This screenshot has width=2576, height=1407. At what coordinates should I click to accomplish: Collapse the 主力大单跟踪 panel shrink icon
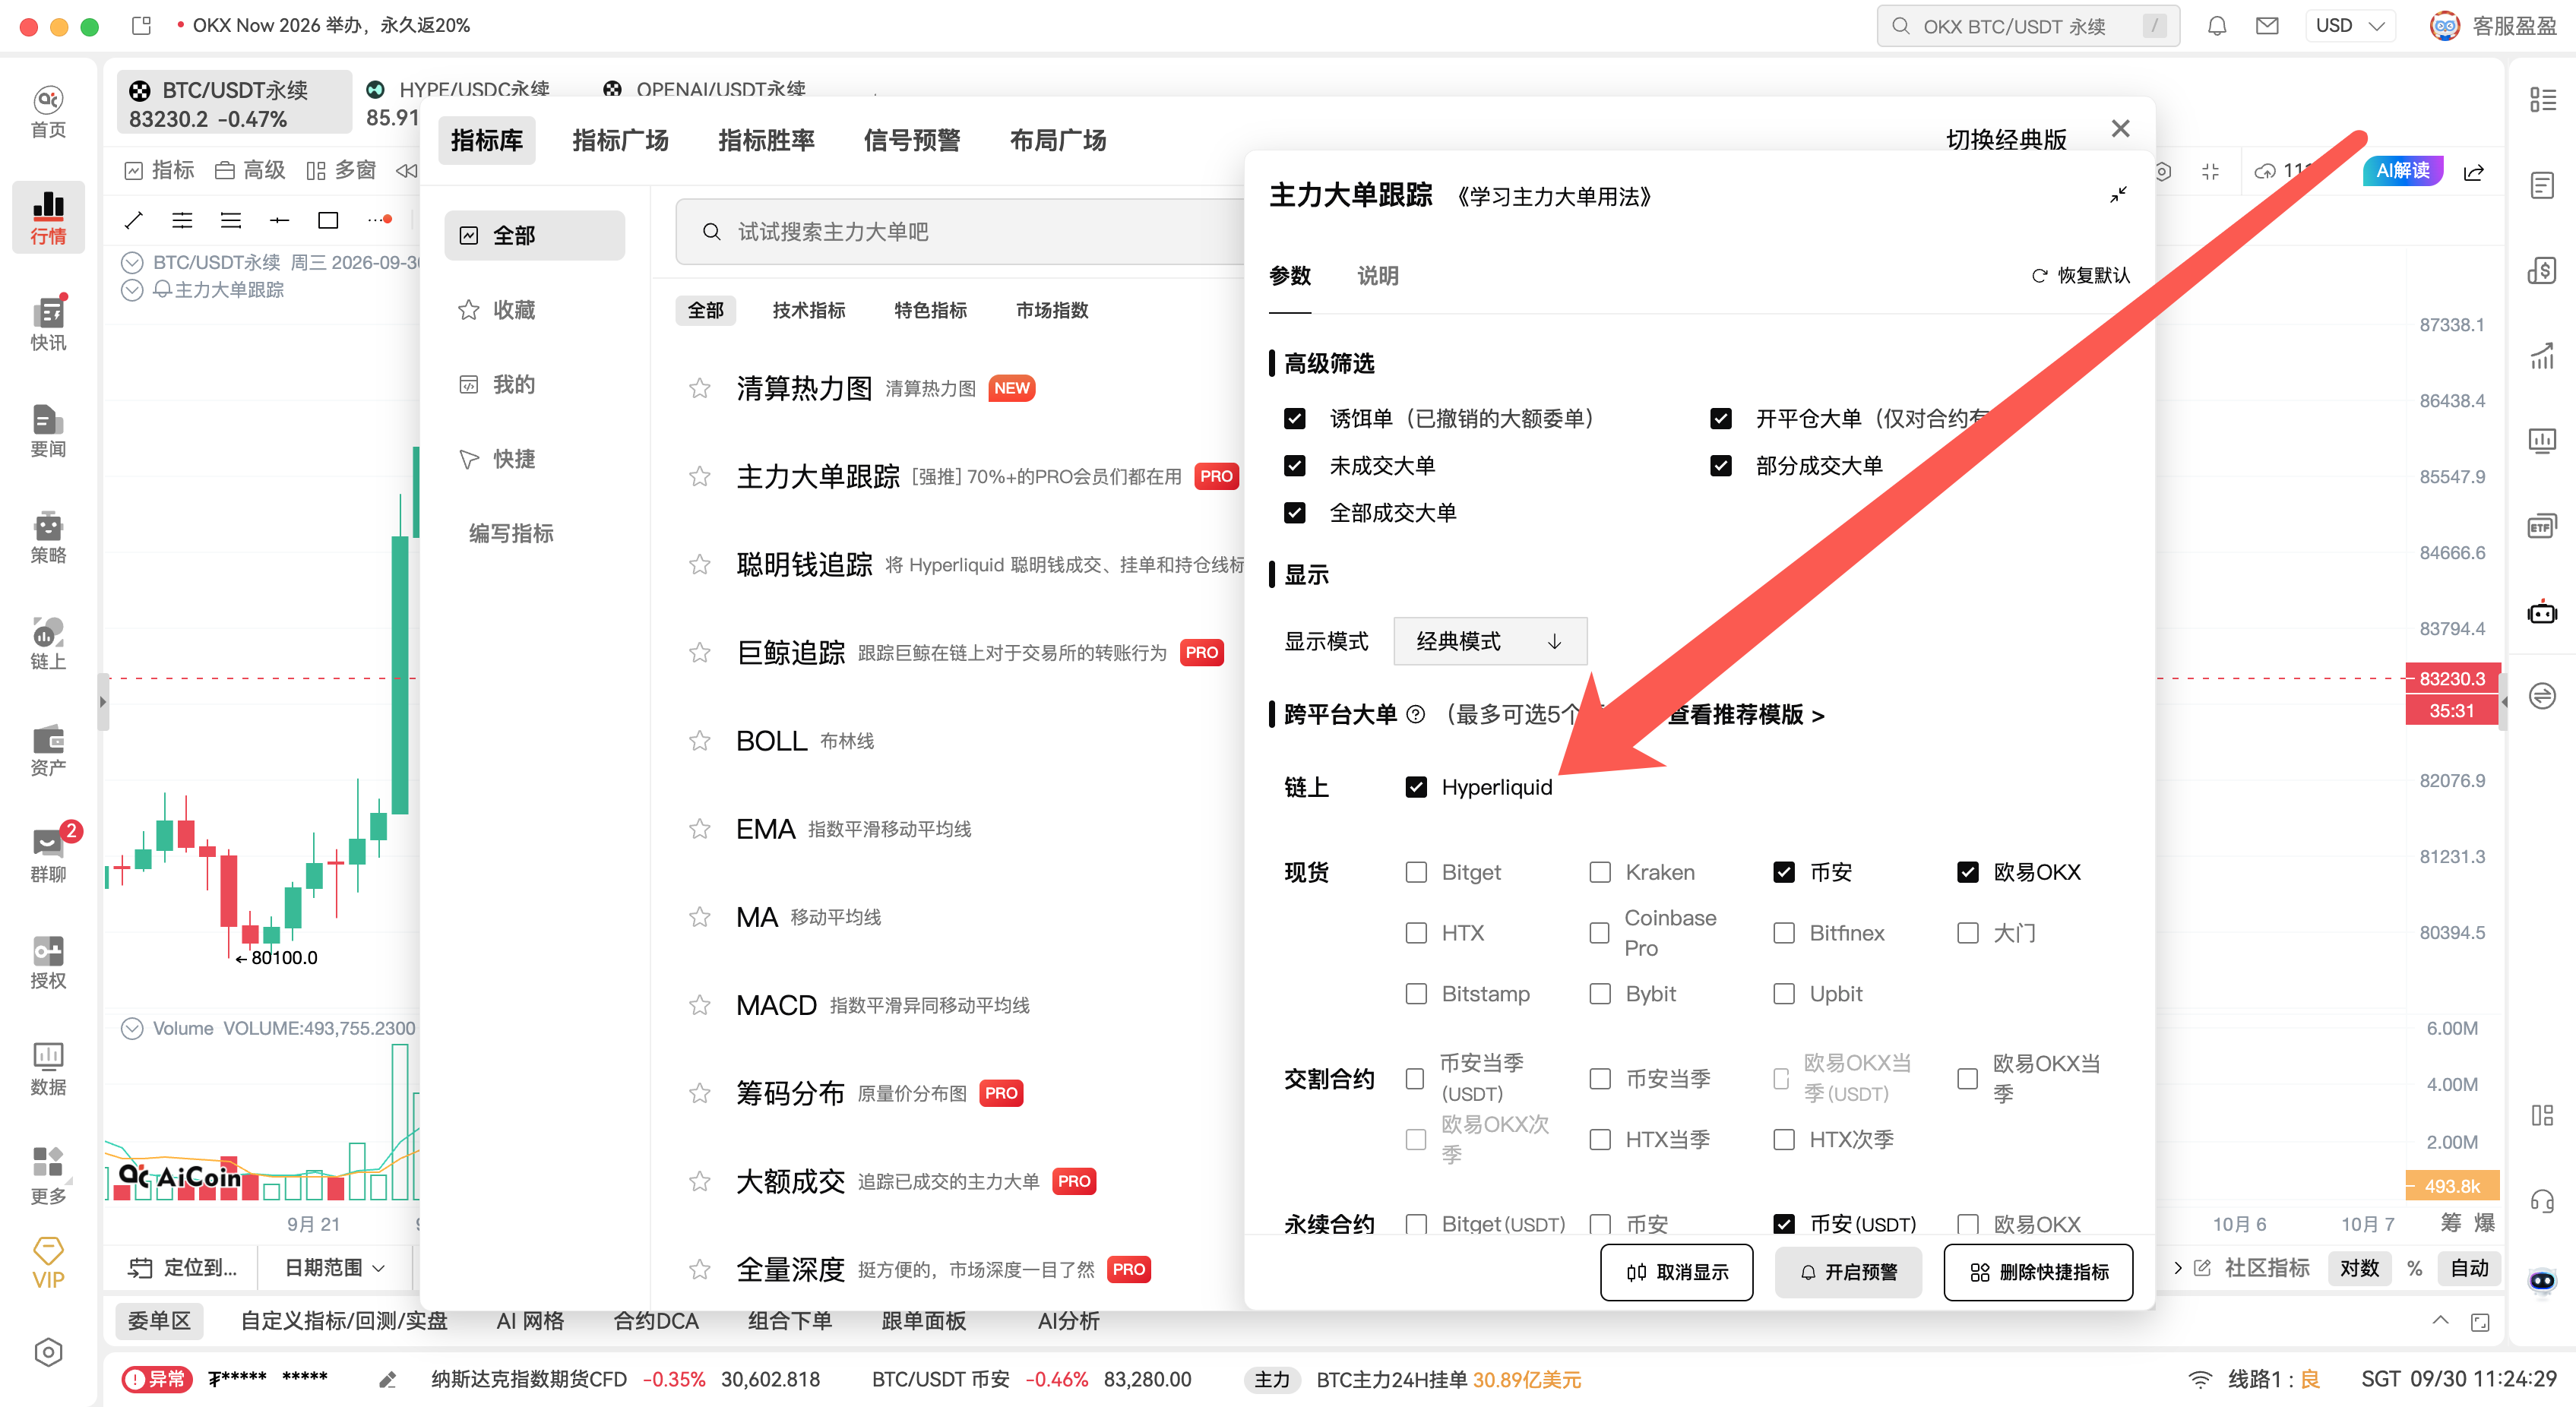pyautogui.click(x=2118, y=195)
